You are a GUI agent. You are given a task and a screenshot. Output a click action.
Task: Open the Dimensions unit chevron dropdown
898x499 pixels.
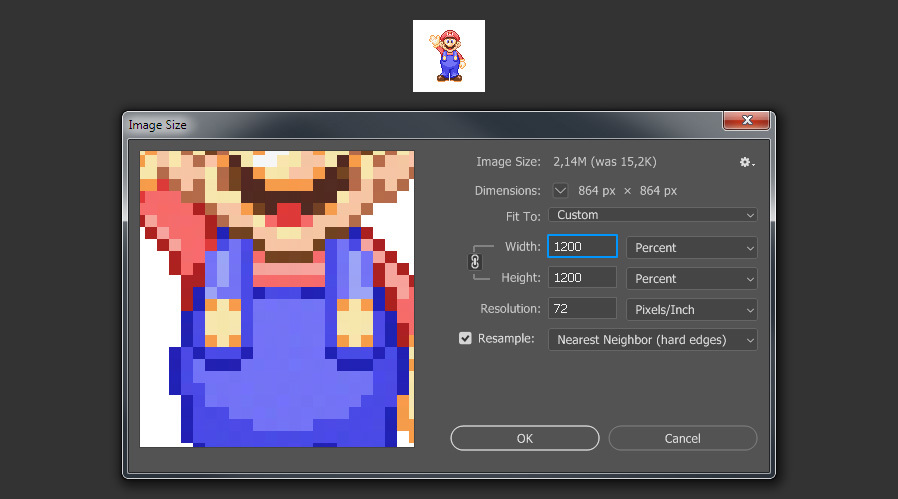560,190
